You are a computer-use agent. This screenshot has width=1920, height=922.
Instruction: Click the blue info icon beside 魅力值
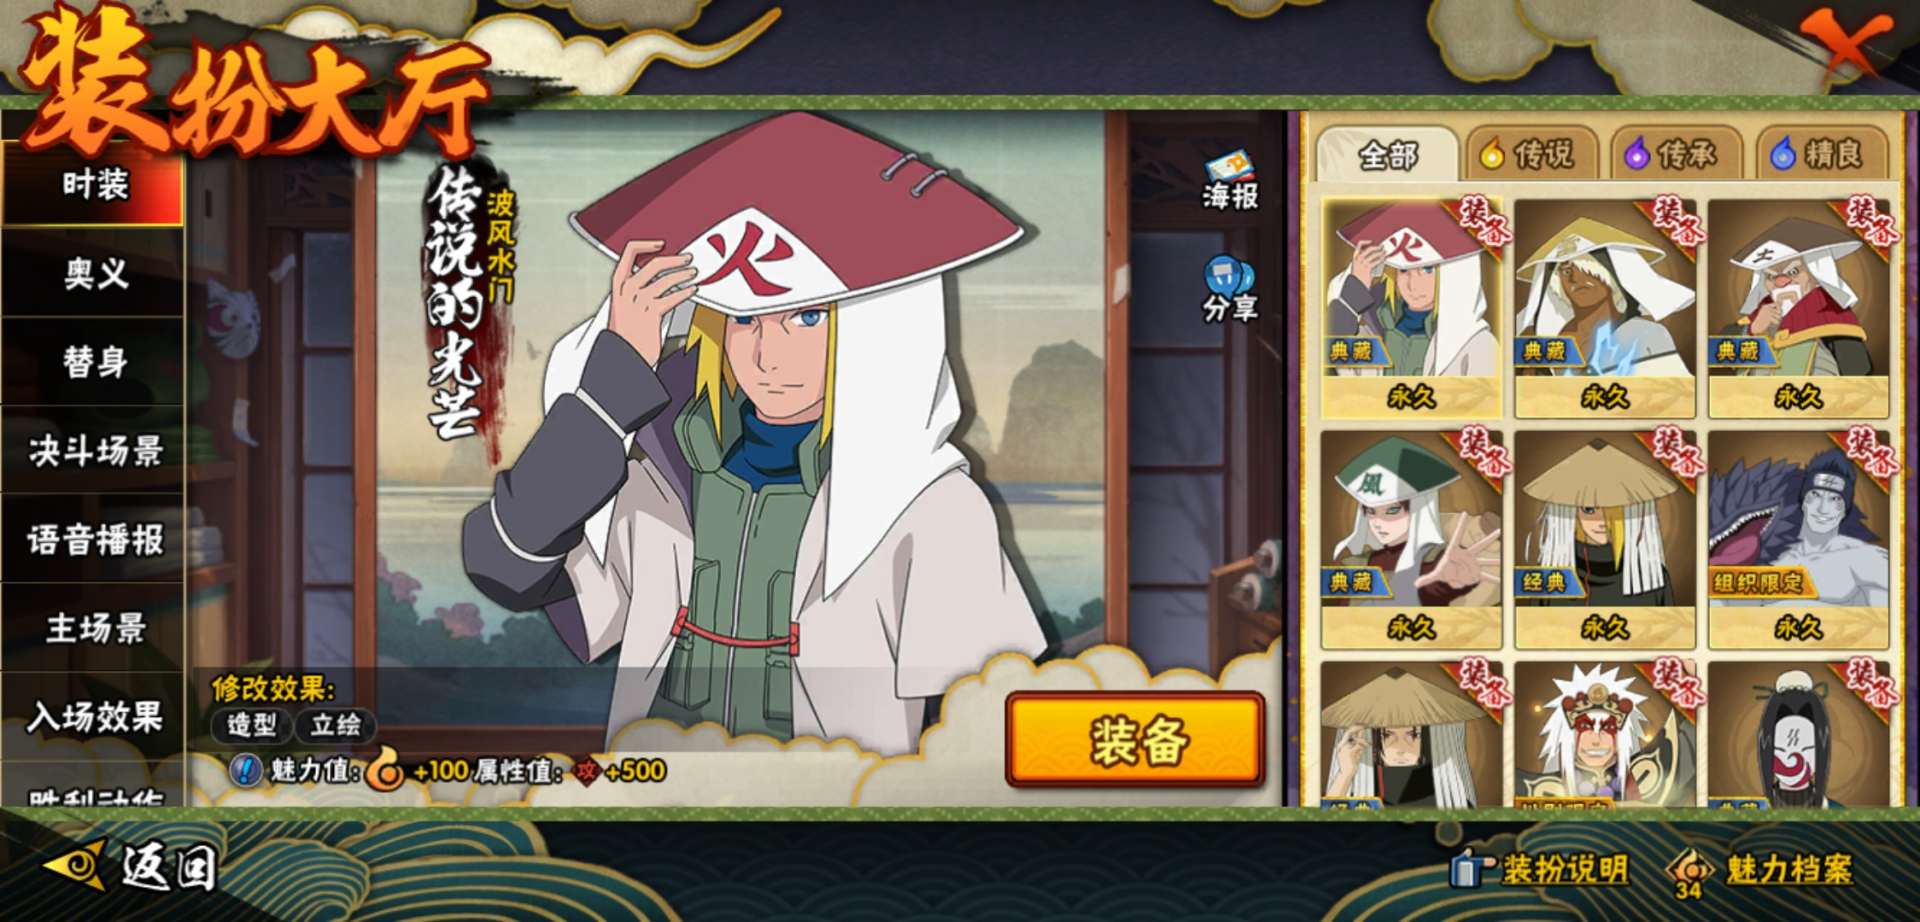coord(246,770)
